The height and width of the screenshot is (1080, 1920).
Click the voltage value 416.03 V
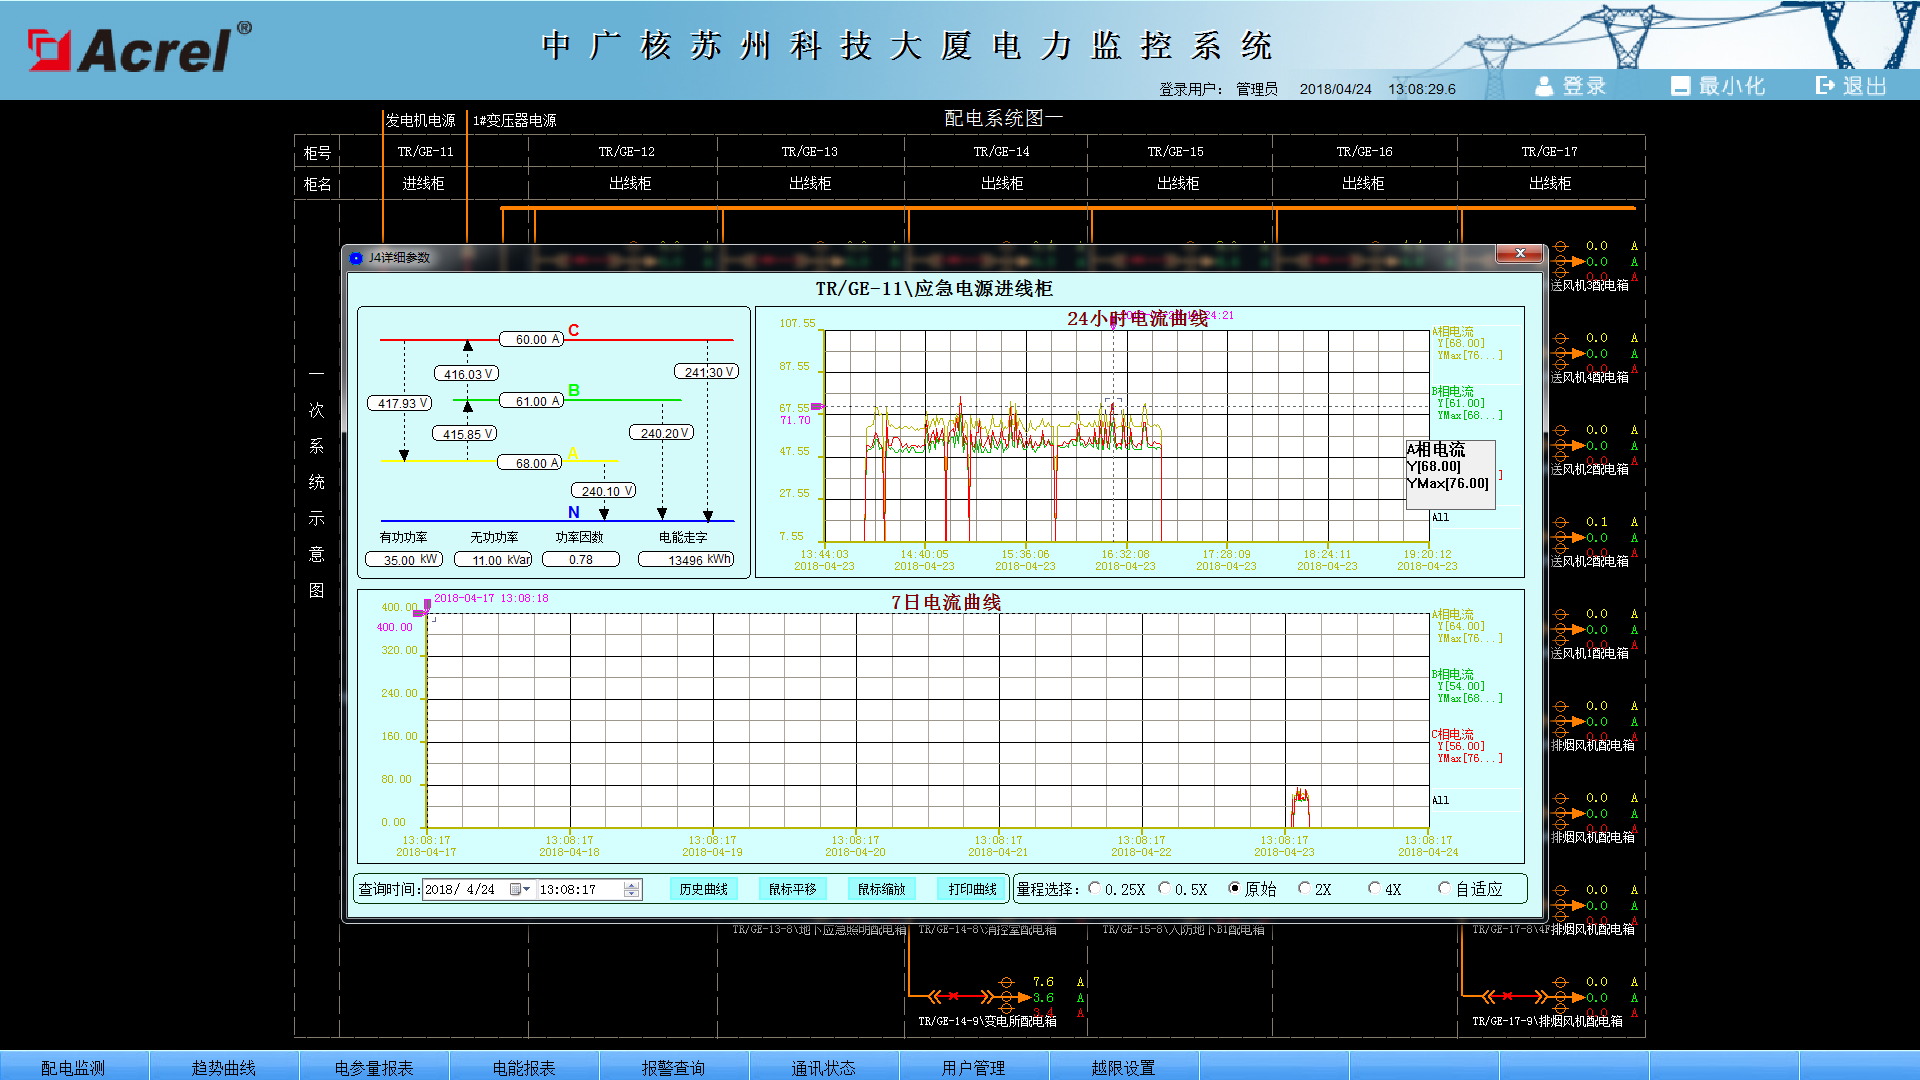(x=467, y=374)
